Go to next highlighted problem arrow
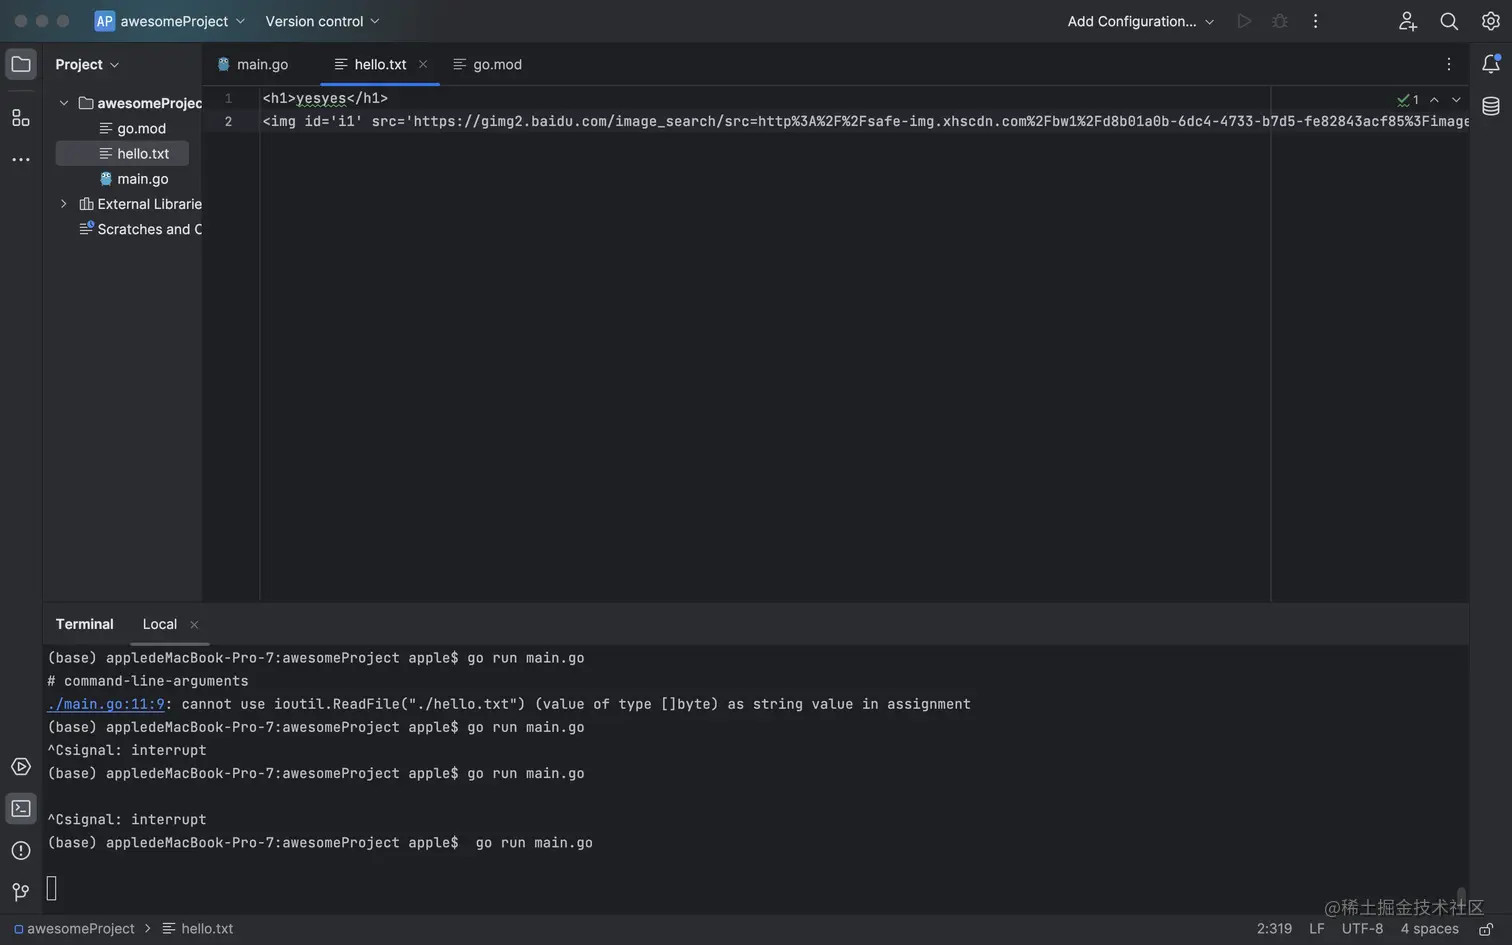The image size is (1512, 945). point(1457,100)
